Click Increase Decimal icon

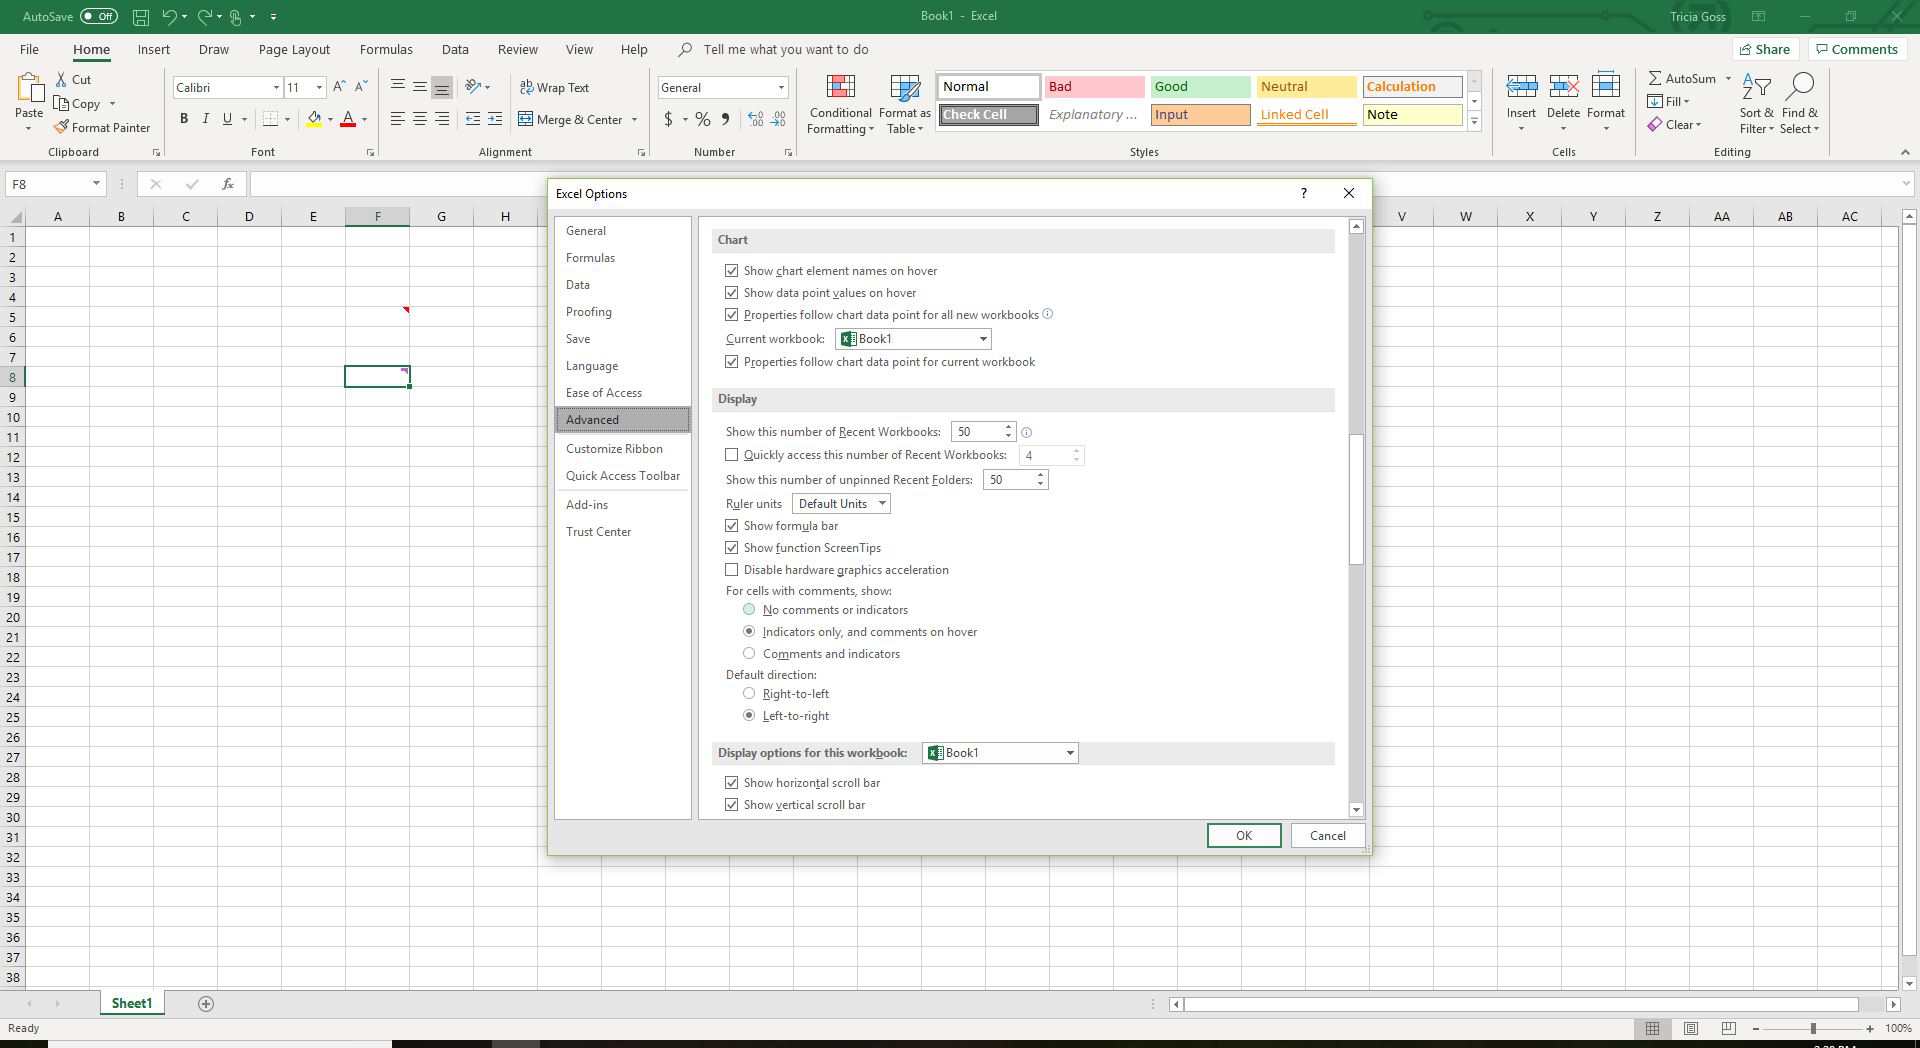click(x=755, y=119)
